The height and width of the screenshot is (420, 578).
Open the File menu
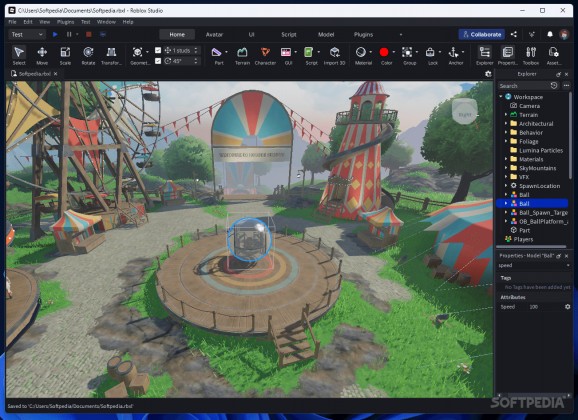[x=12, y=22]
